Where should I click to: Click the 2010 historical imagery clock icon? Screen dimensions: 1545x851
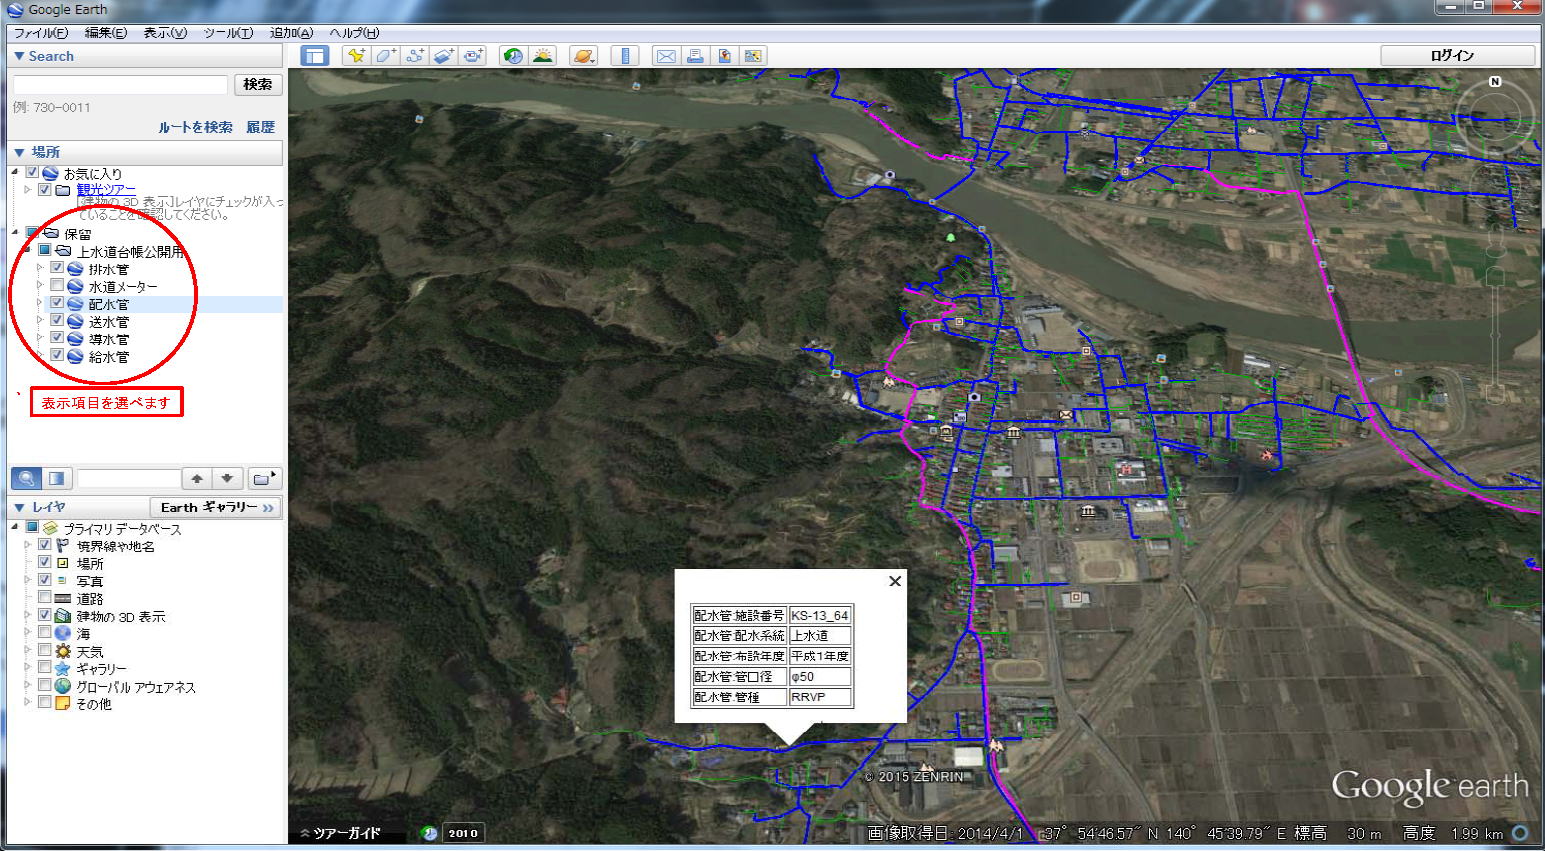(430, 833)
